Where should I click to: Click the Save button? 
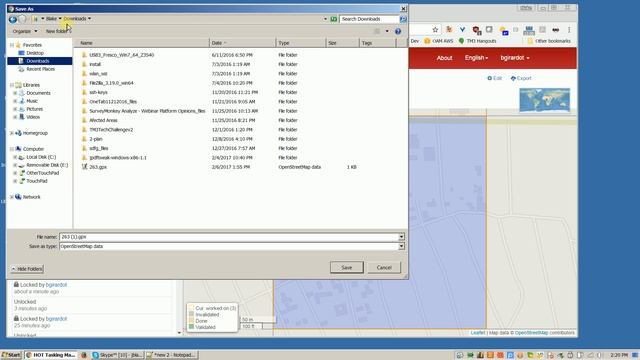(x=347, y=268)
